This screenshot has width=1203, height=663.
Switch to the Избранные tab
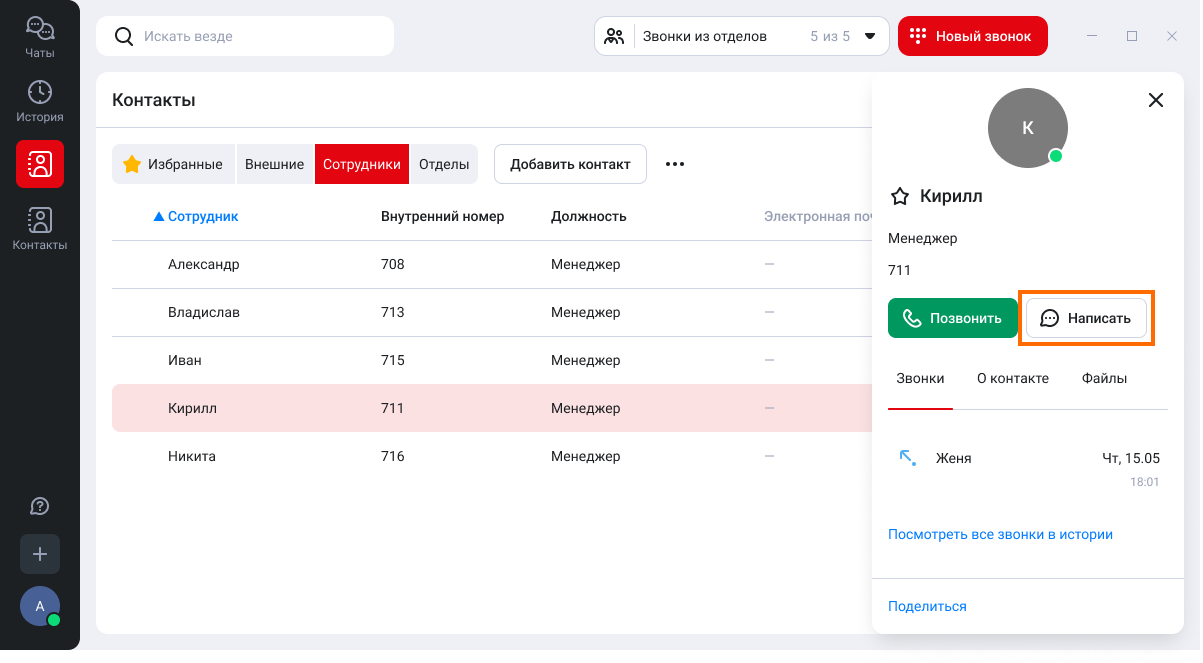(x=173, y=164)
